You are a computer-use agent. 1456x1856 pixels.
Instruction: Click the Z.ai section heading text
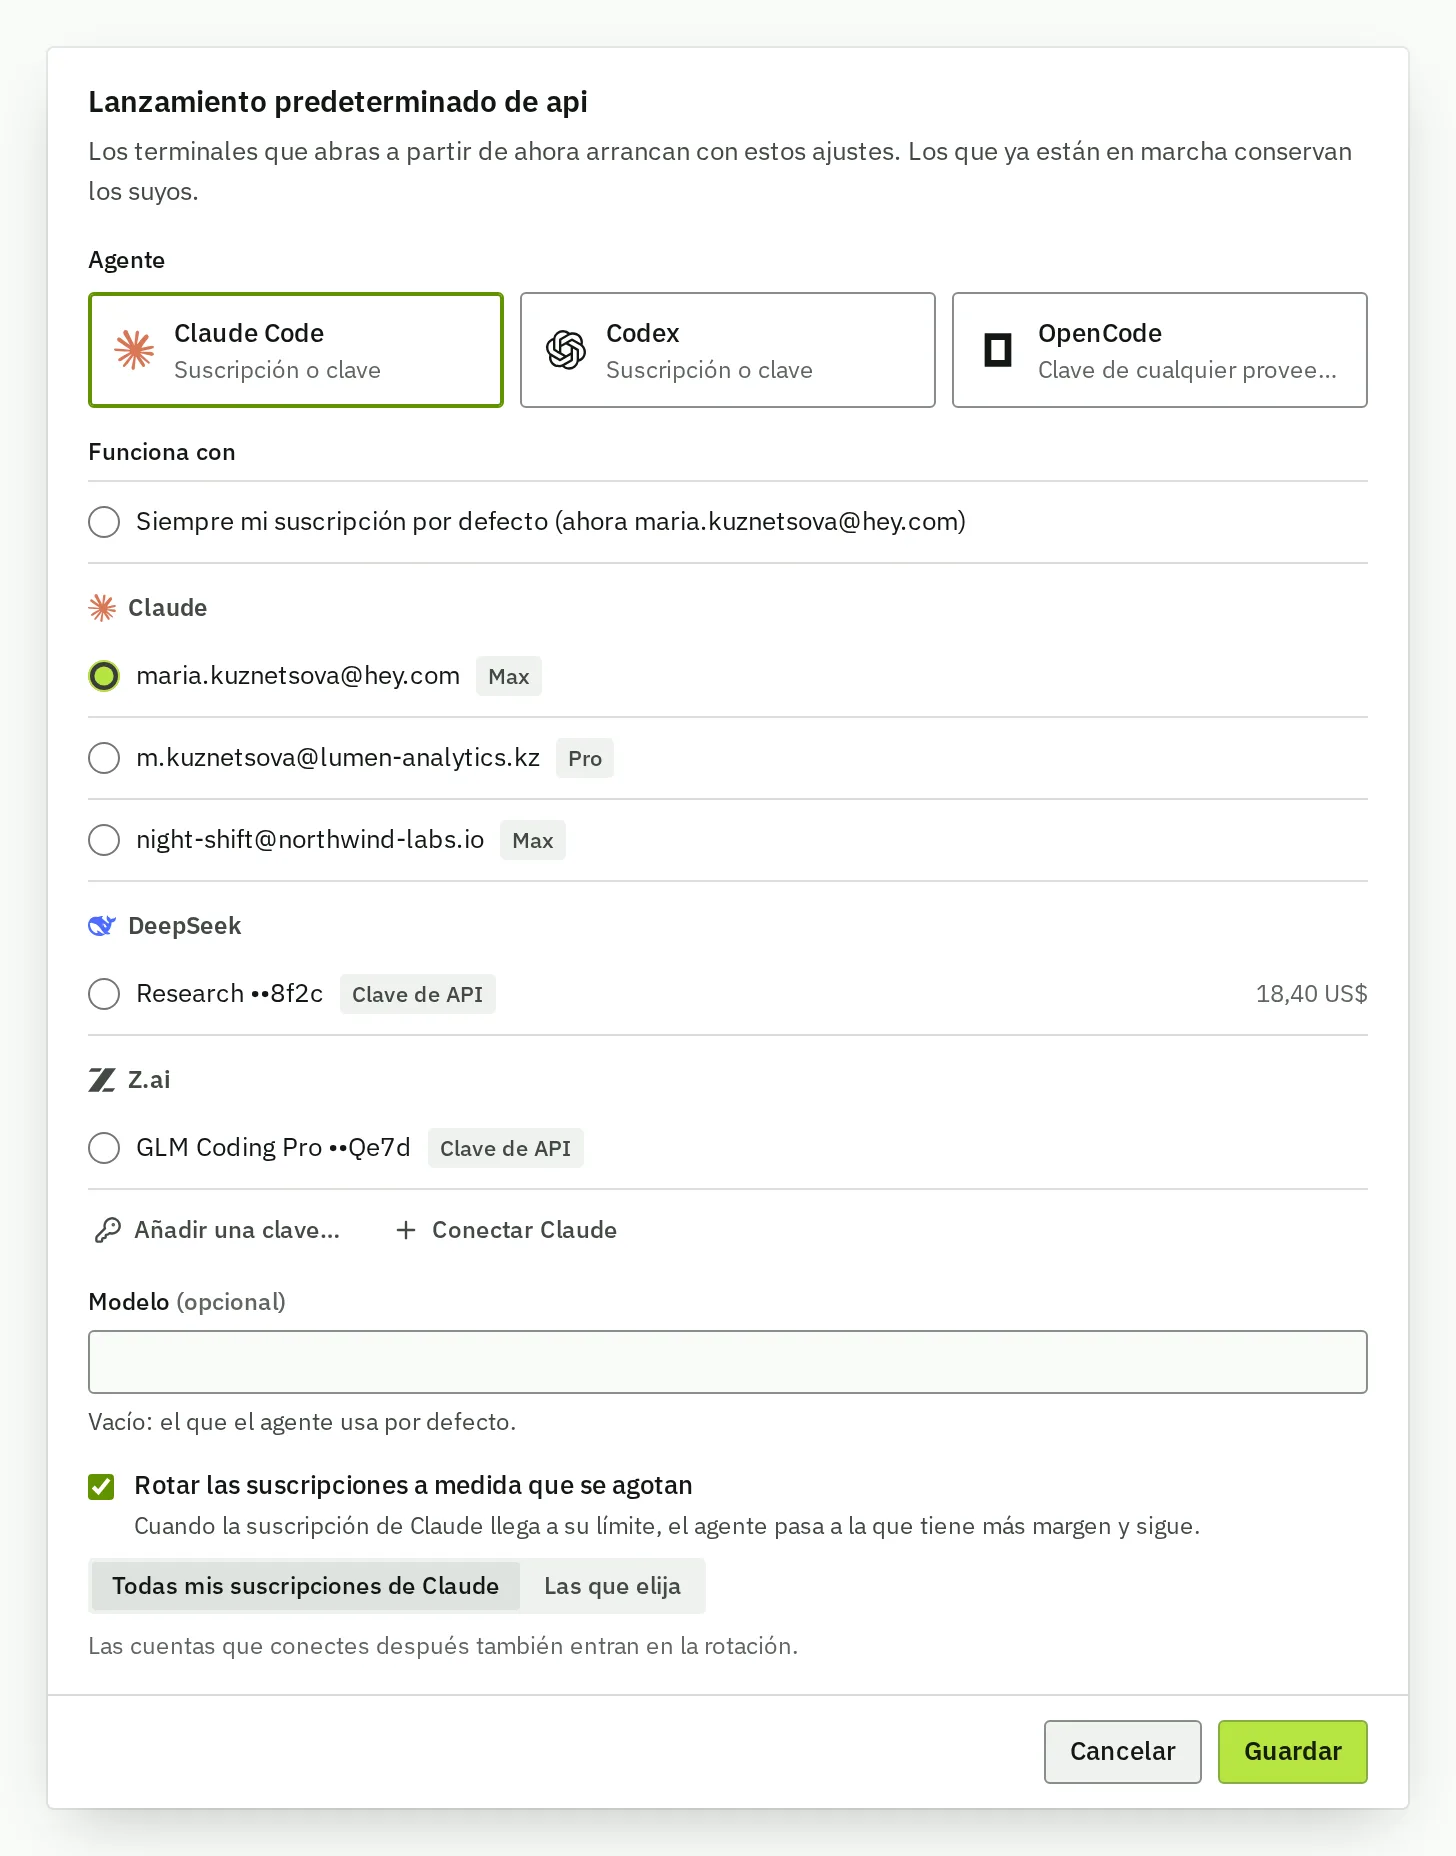pyautogui.click(x=149, y=1080)
